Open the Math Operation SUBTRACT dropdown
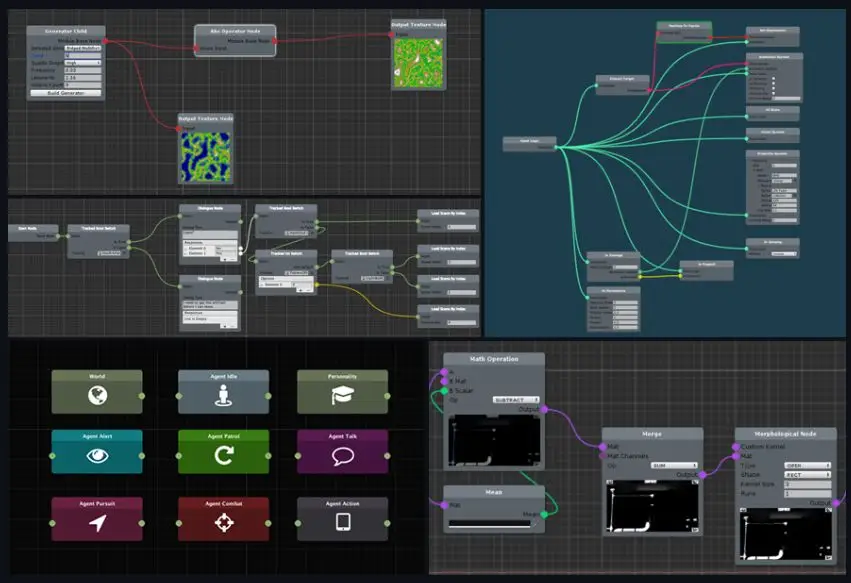Image resolution: width=851 pixels, height=583 pixels. tap(516, 400)
